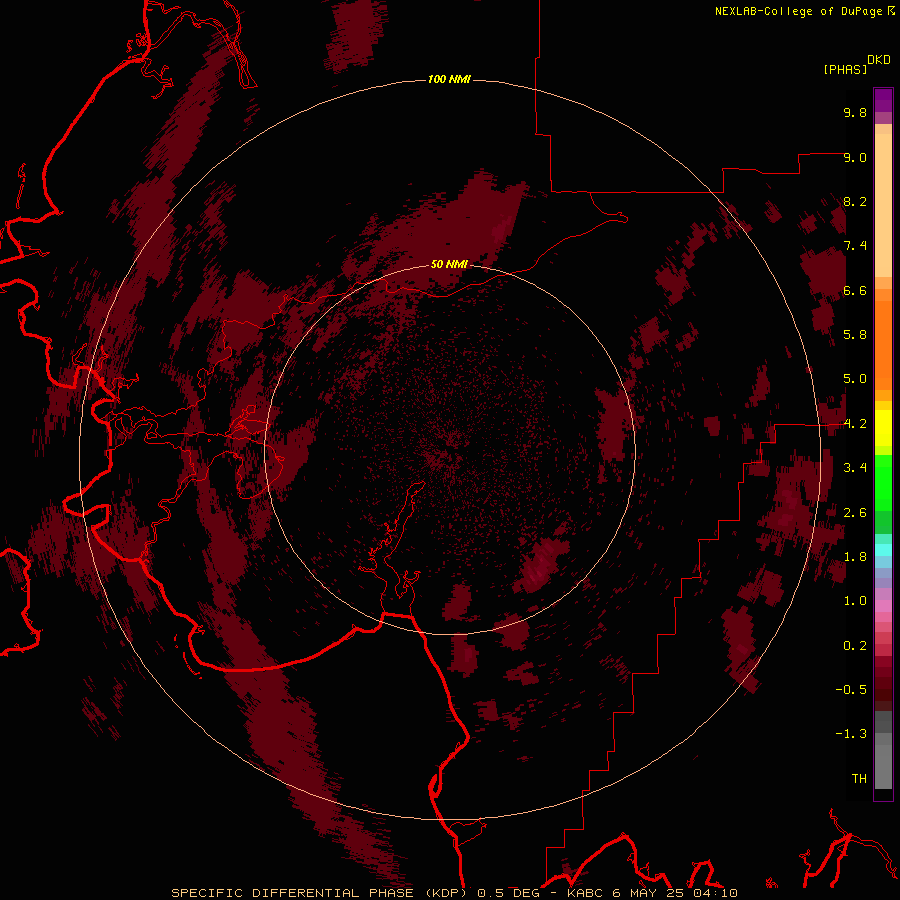Click the 5.0 scale value

[x=855, y=379]
